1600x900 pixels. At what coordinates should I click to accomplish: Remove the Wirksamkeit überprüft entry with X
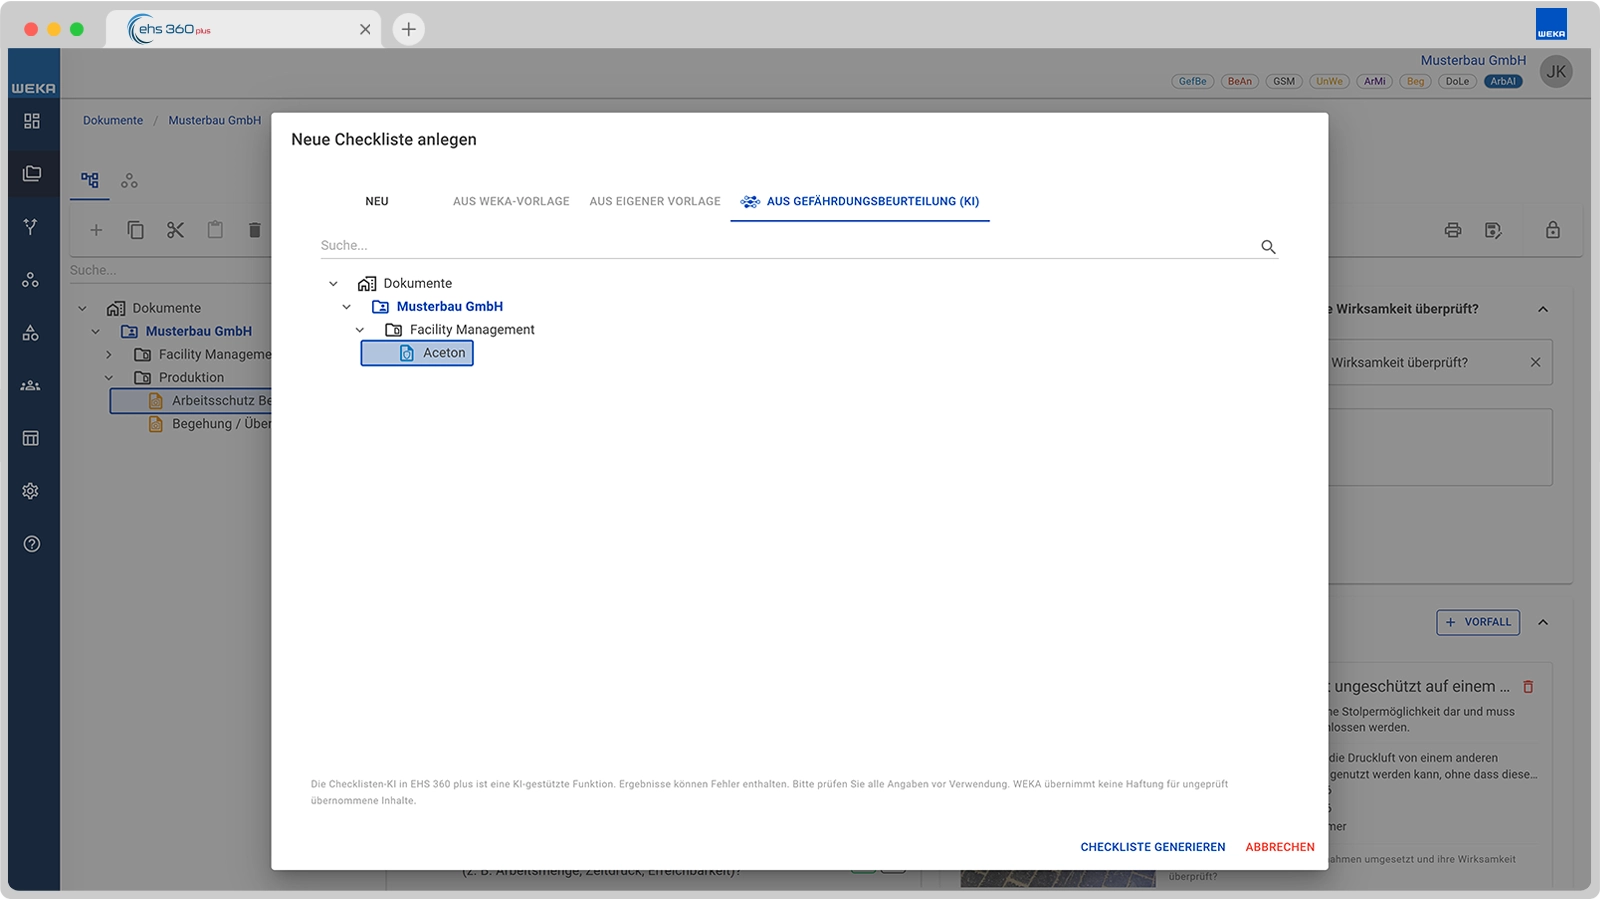(x=1535, y=362)
